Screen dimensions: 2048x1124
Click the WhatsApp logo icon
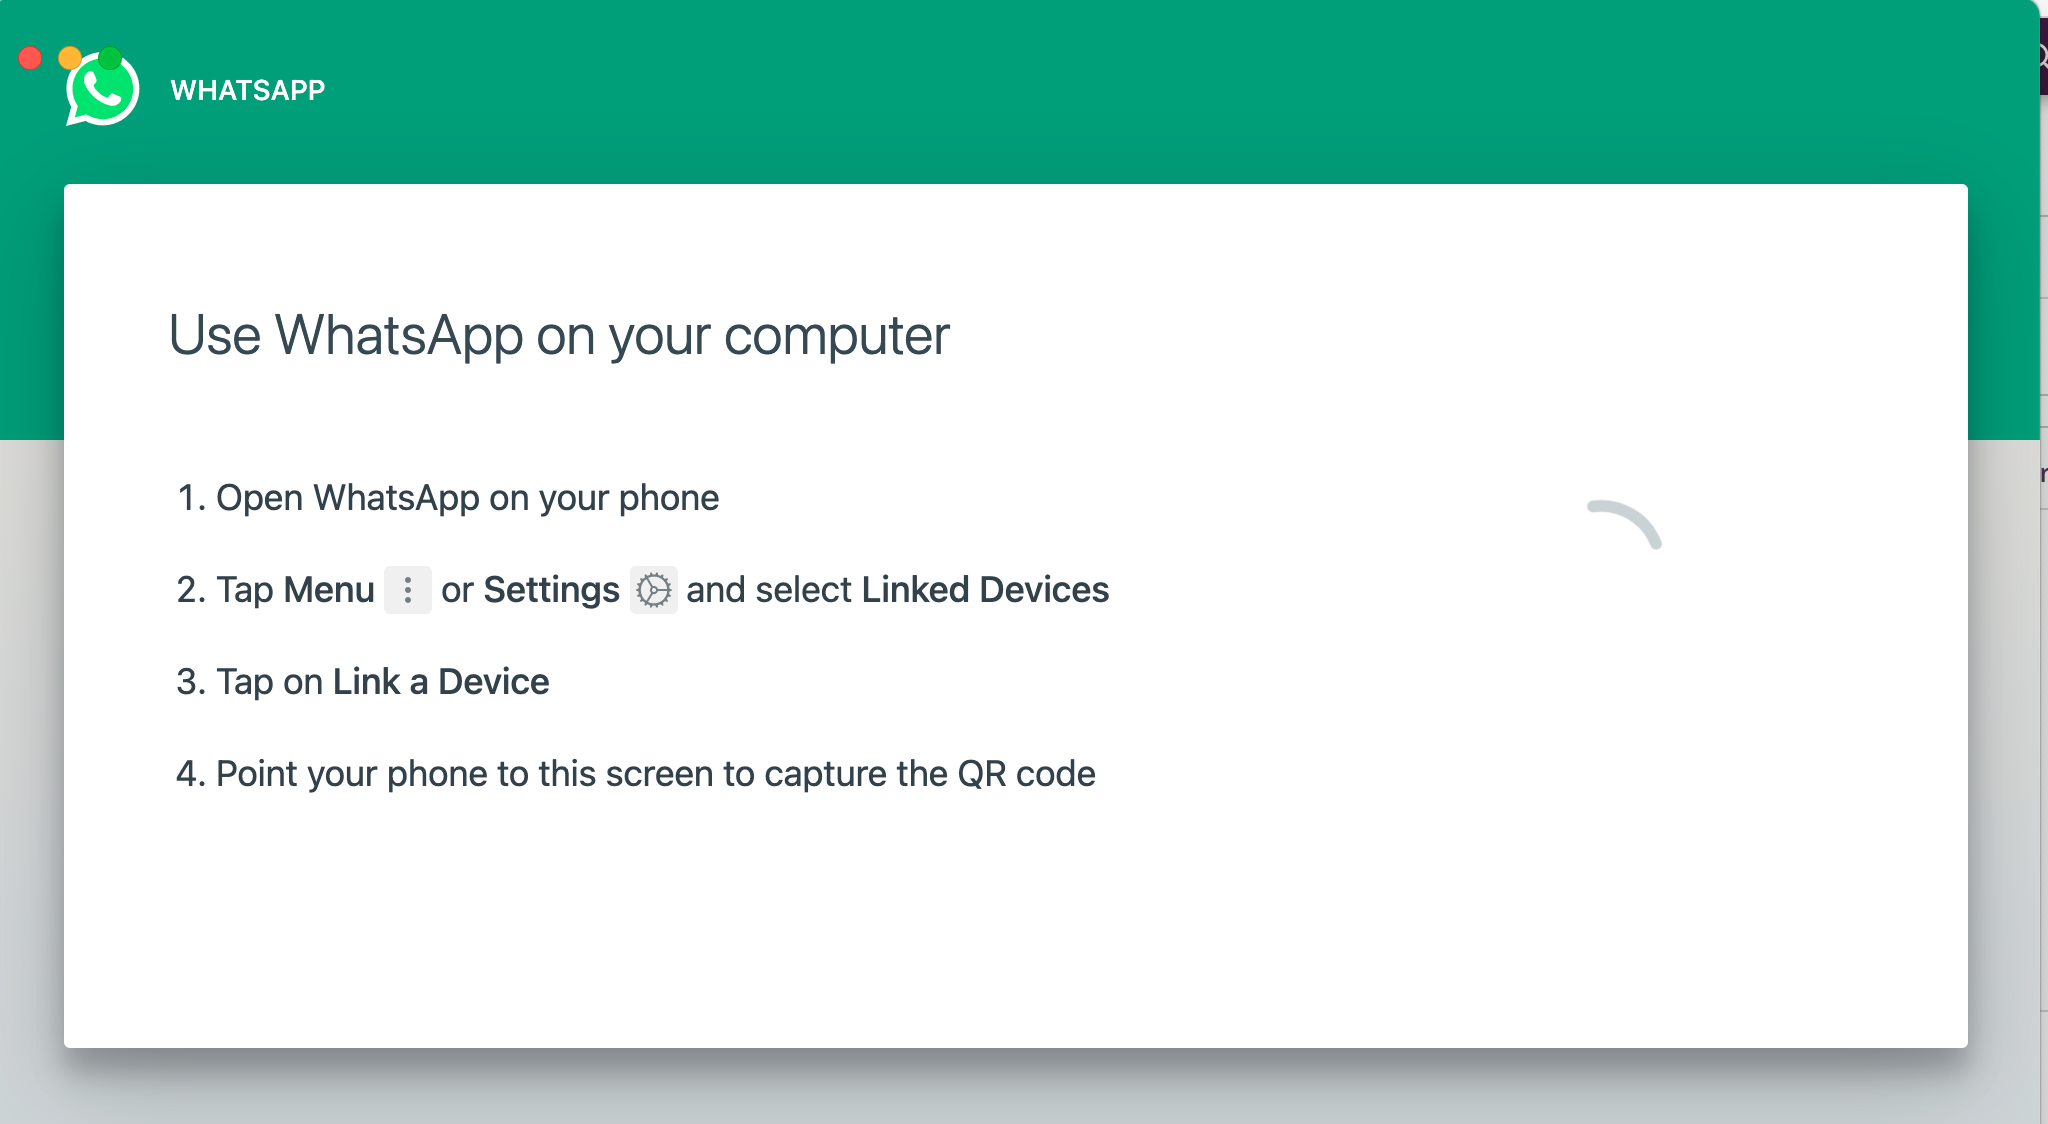(x=102, y=92)
